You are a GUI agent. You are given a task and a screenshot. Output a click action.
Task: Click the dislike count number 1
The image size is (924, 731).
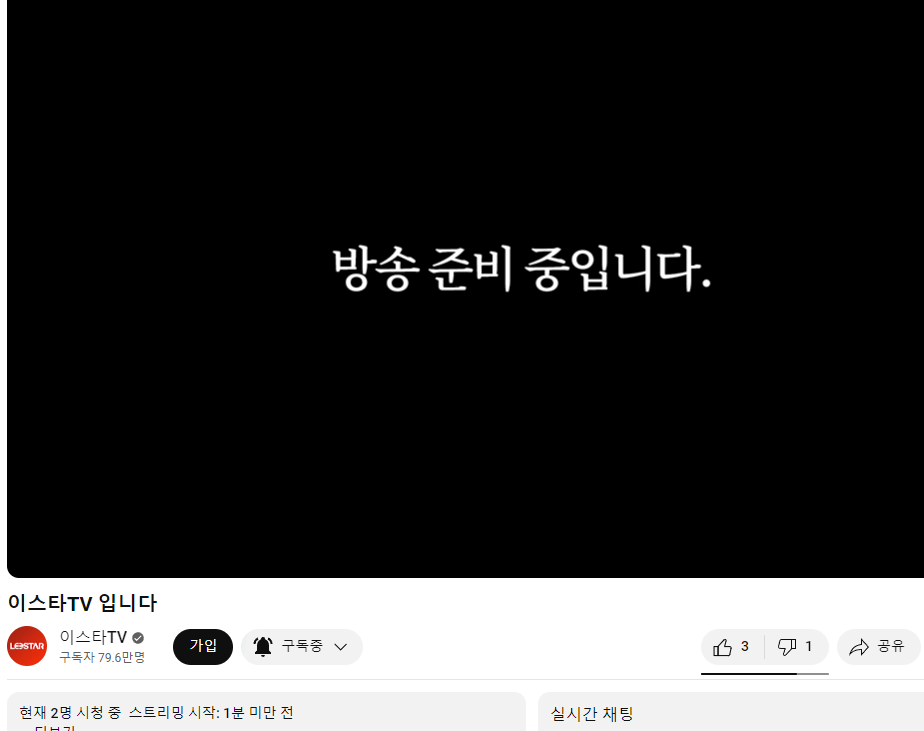tap(808, 647)
